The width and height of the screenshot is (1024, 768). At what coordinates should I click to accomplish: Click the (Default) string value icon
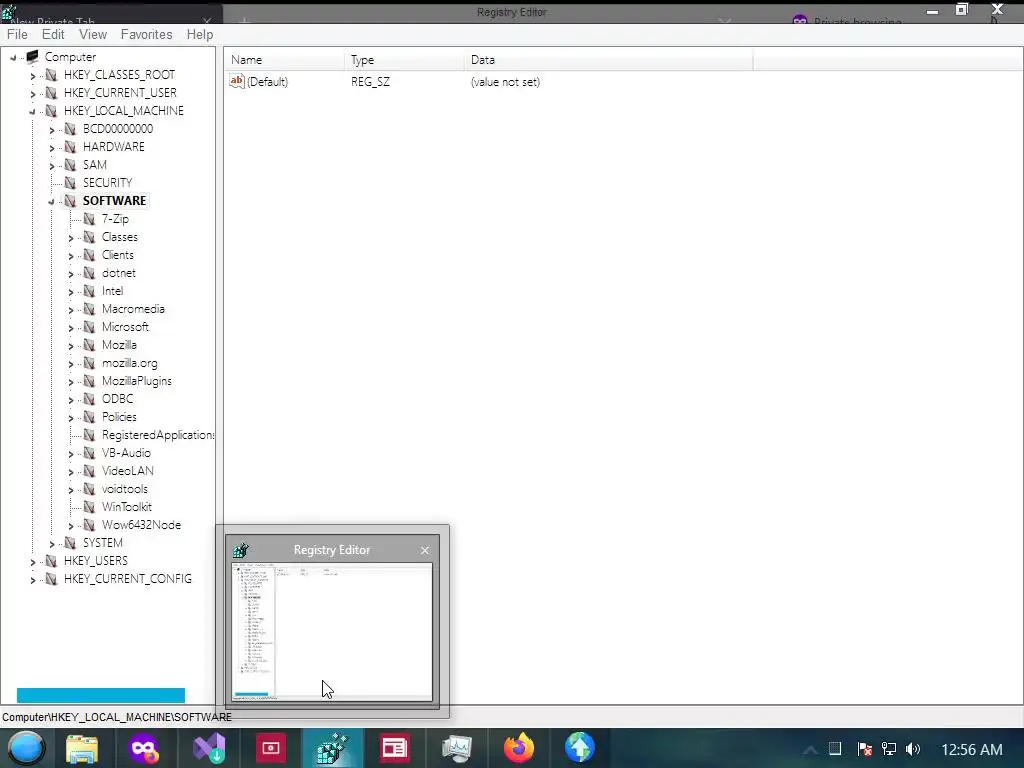click(x=236, y=82)
